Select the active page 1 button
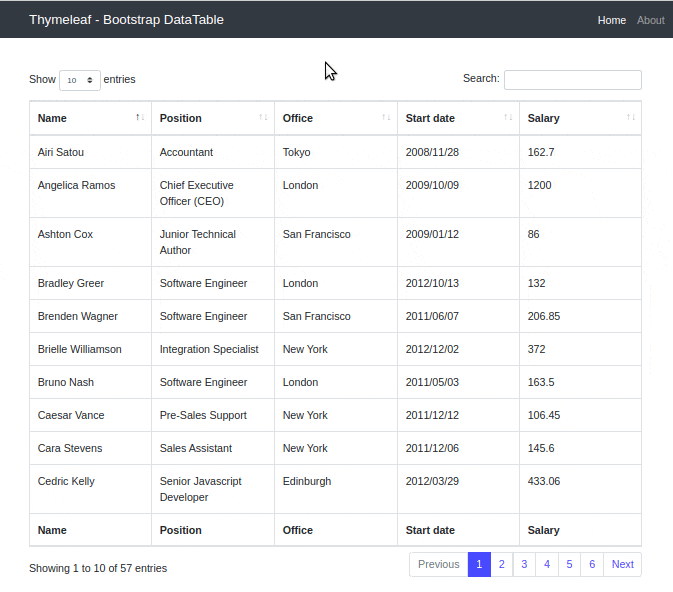 click(479, 564)
